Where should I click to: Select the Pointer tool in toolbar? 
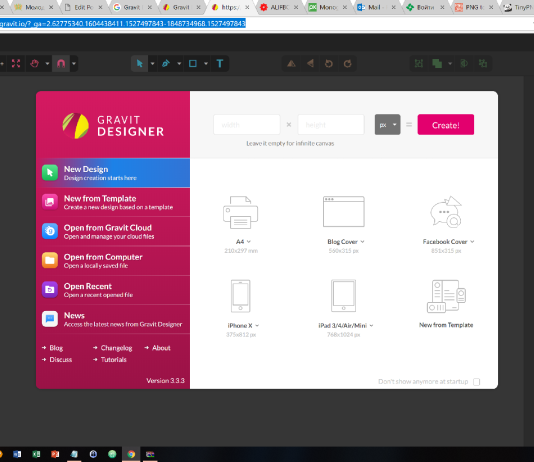(139, 64)
